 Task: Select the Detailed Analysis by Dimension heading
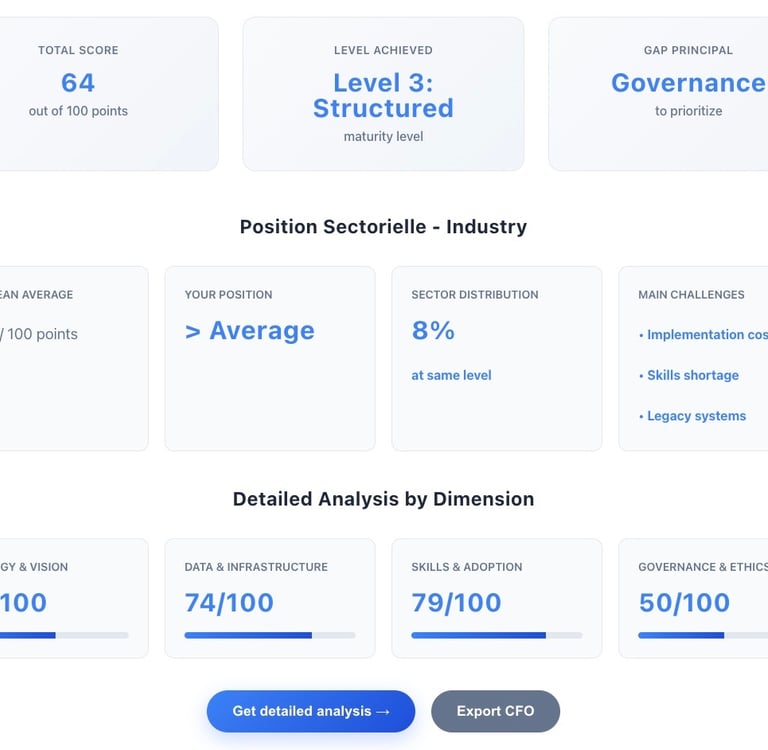click(383, 499)
